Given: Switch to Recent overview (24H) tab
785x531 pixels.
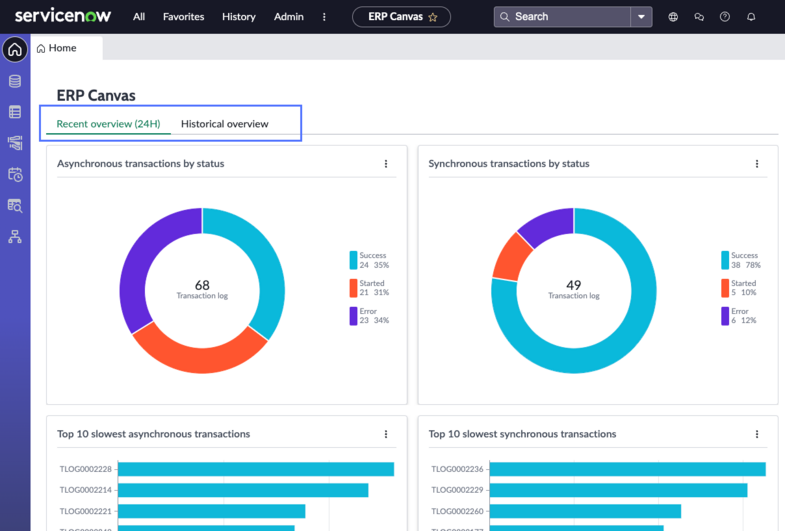Looking at the screenshot, I should [x=108, y=124].
